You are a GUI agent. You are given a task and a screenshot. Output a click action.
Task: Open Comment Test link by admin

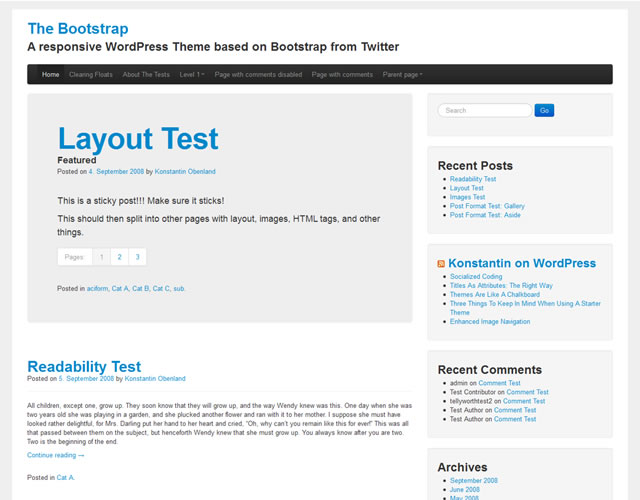coord(499,383)
